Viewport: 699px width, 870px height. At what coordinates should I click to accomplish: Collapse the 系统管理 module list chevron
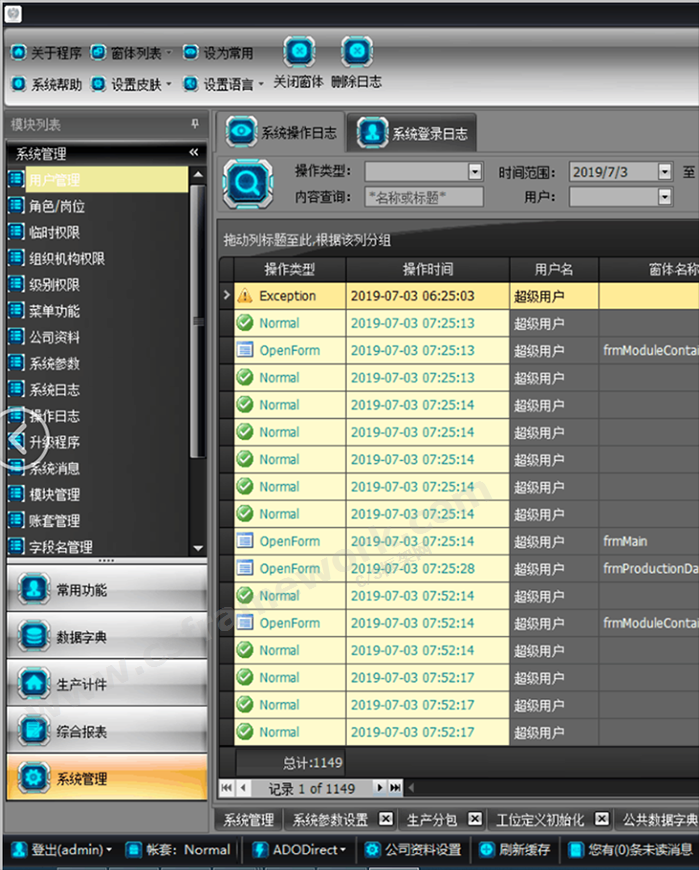pos(194,153)
